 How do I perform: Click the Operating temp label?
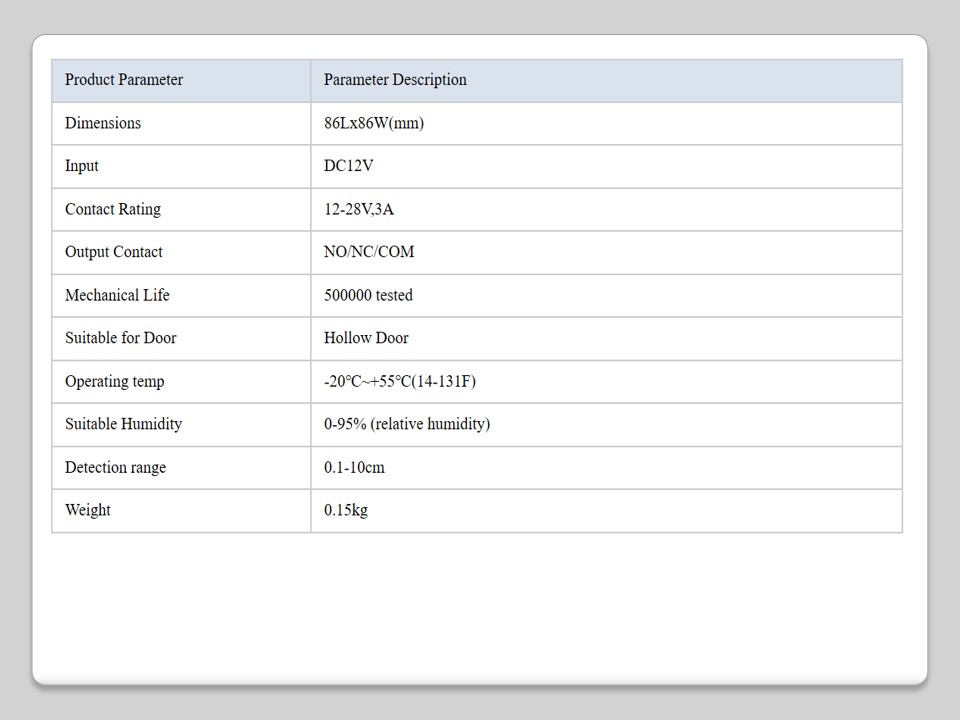pos(115,381)
